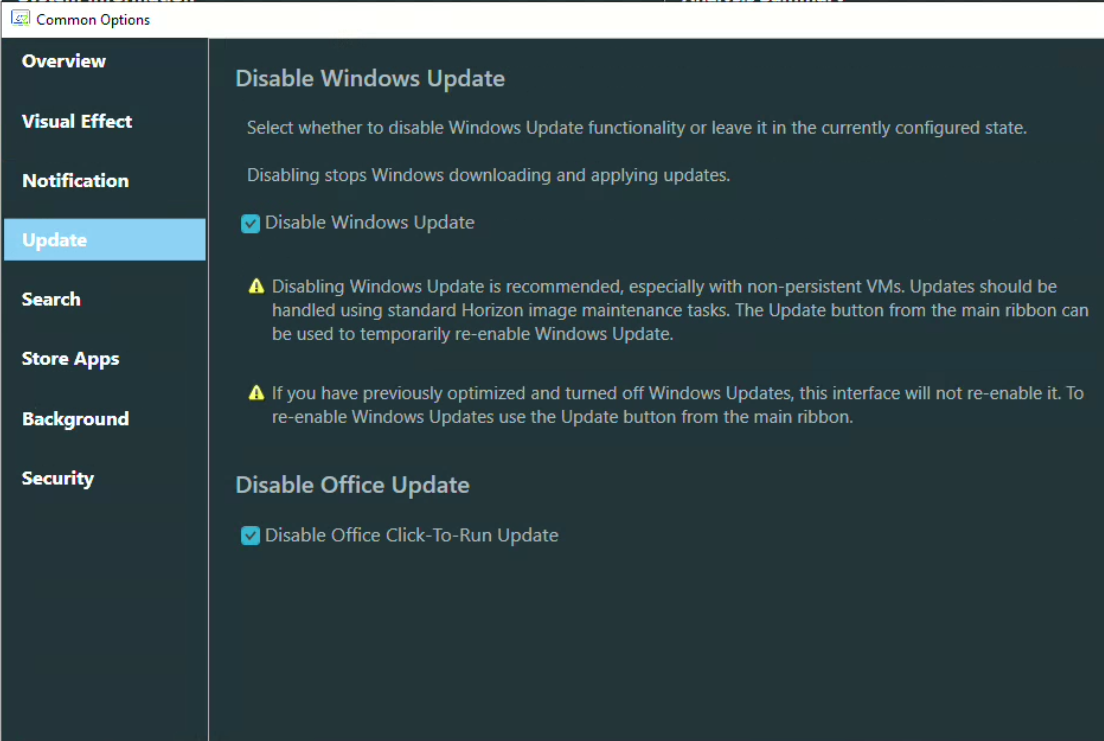Click the 'Disable Windows Update' checkbox label text
This screenshot has height=741, width=1104.
pyautogui.click(x=369, y=223)
